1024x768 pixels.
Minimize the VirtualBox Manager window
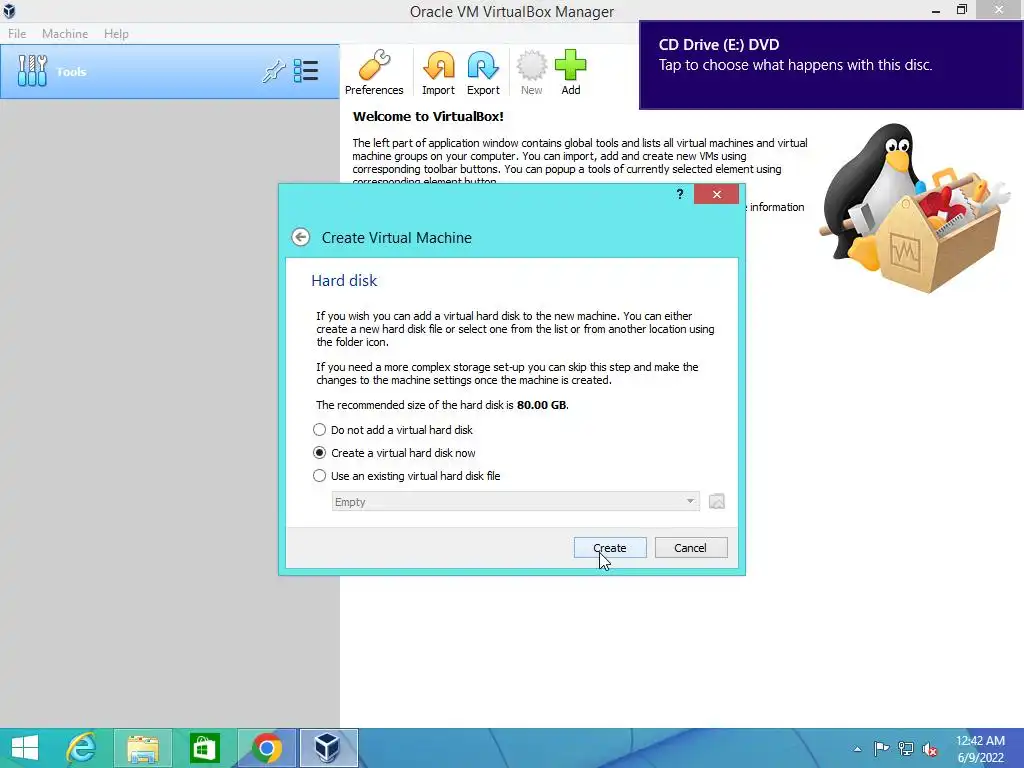936,10
